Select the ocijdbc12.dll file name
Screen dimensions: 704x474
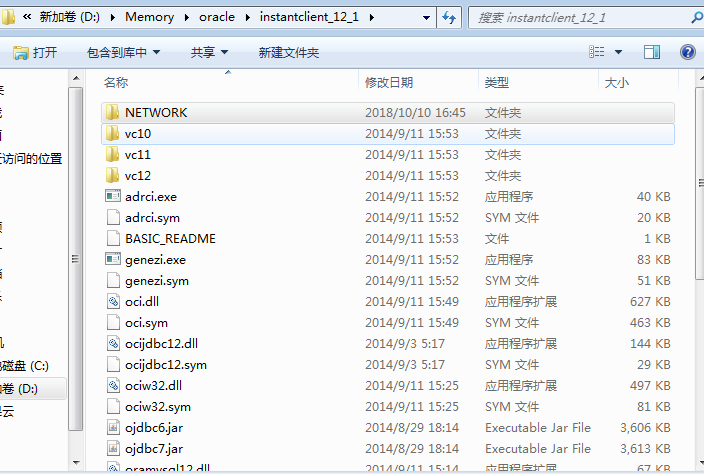tap(161, 344)
